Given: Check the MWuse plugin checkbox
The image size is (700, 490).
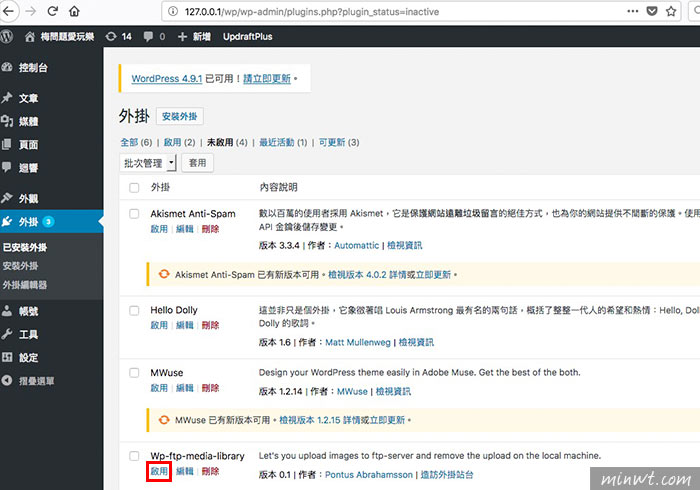Looking at the screenshot, I should 134,373.
